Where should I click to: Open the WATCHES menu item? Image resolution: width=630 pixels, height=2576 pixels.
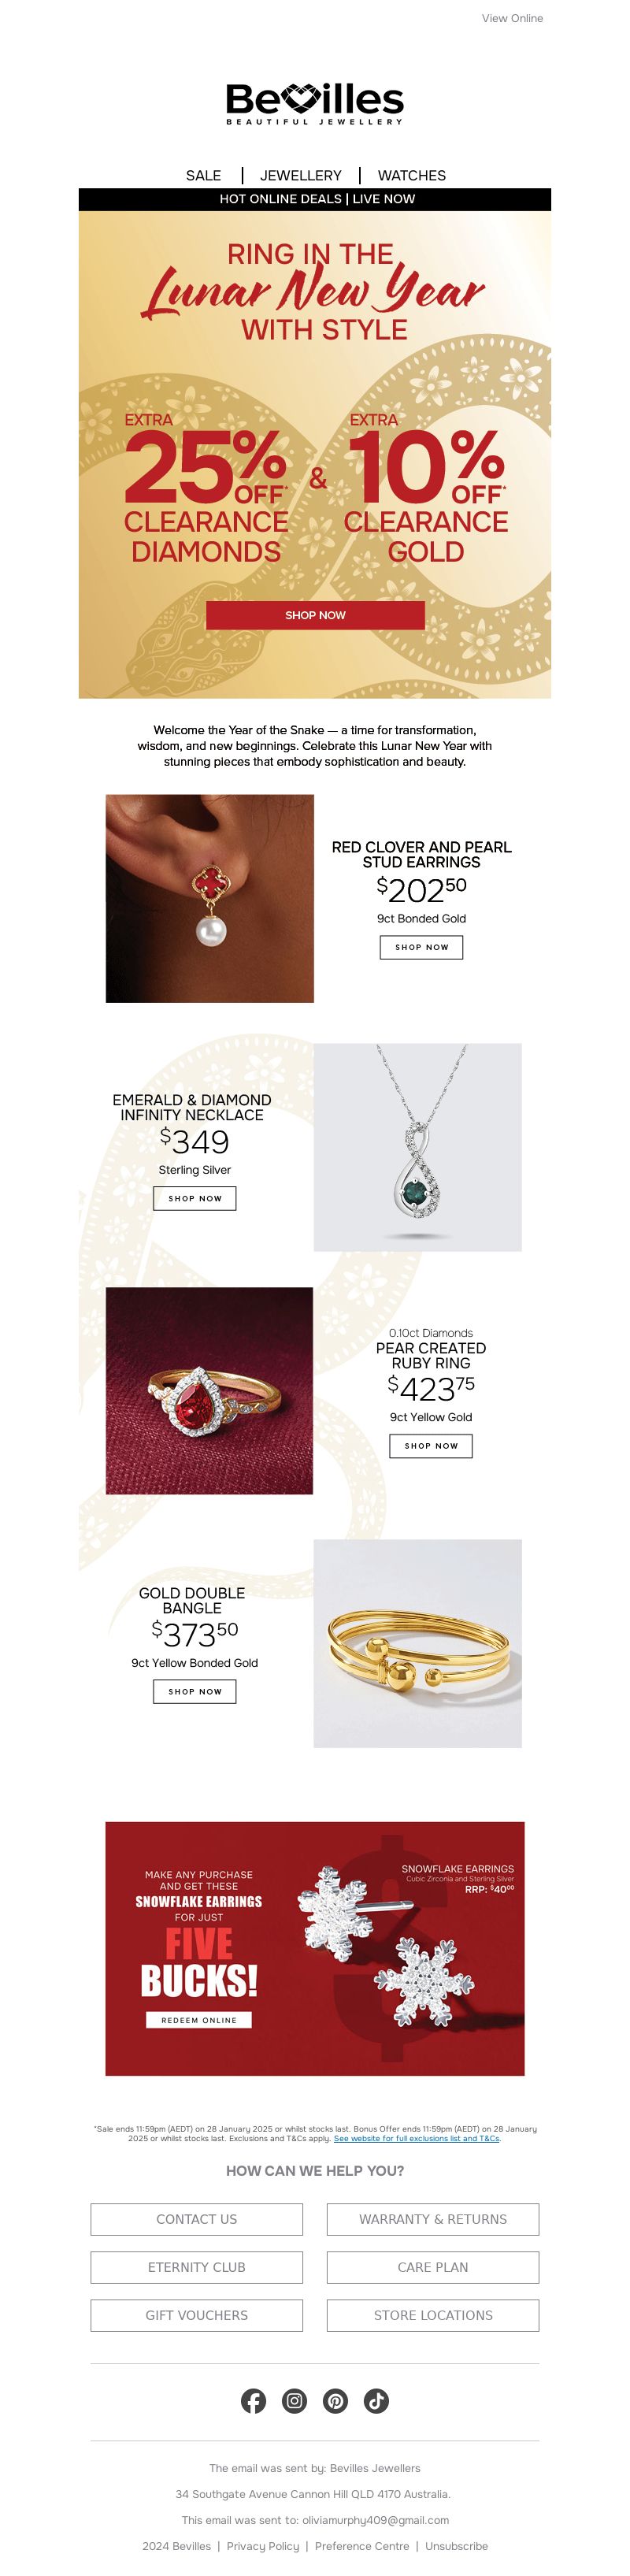[412, 175]
